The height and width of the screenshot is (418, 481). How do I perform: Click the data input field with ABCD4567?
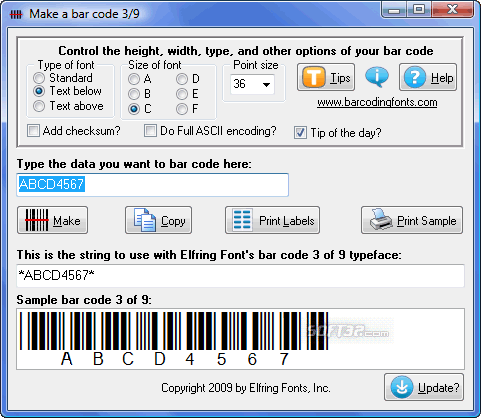point(153,185)
